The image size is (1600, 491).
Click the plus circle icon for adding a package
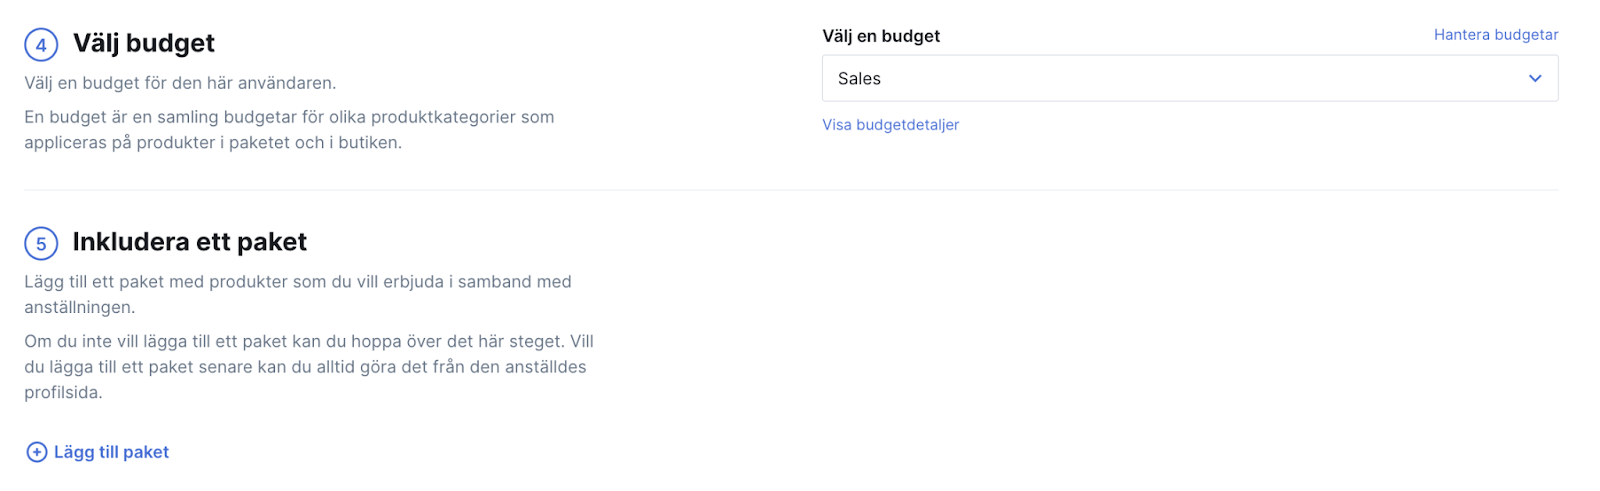(x=37, y=452)
